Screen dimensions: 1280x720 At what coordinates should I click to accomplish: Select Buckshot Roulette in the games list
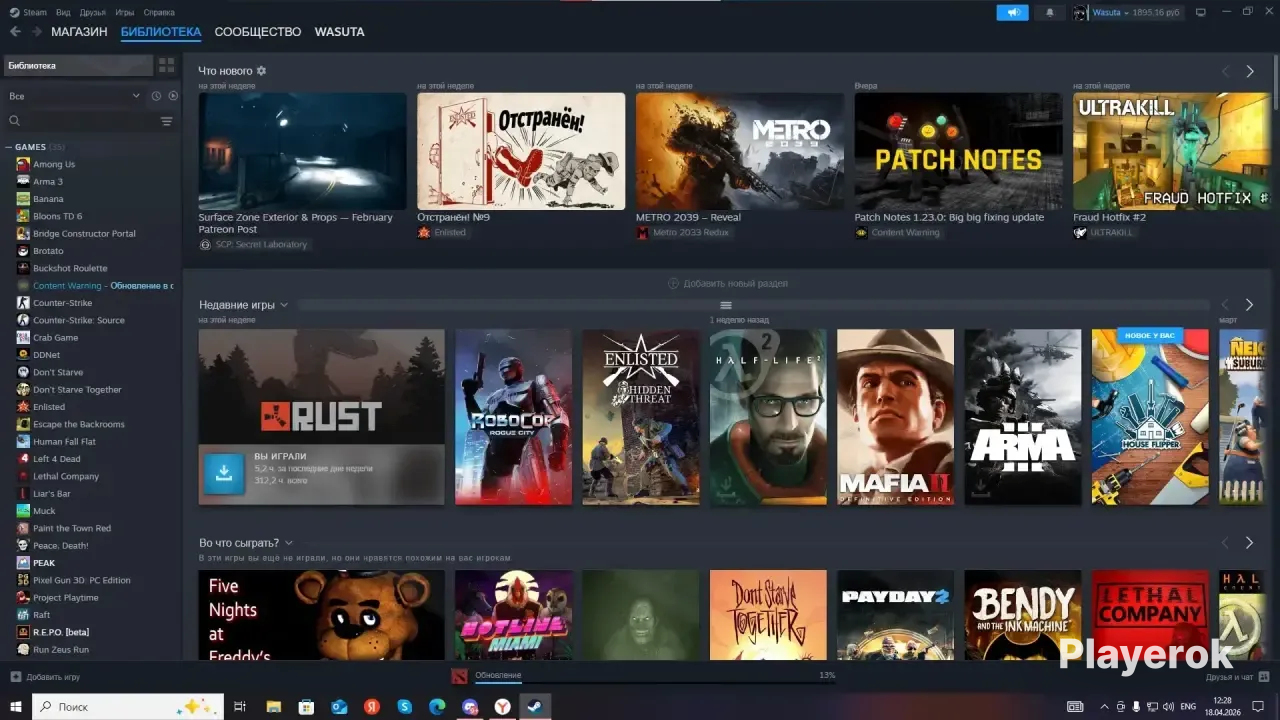70,268
